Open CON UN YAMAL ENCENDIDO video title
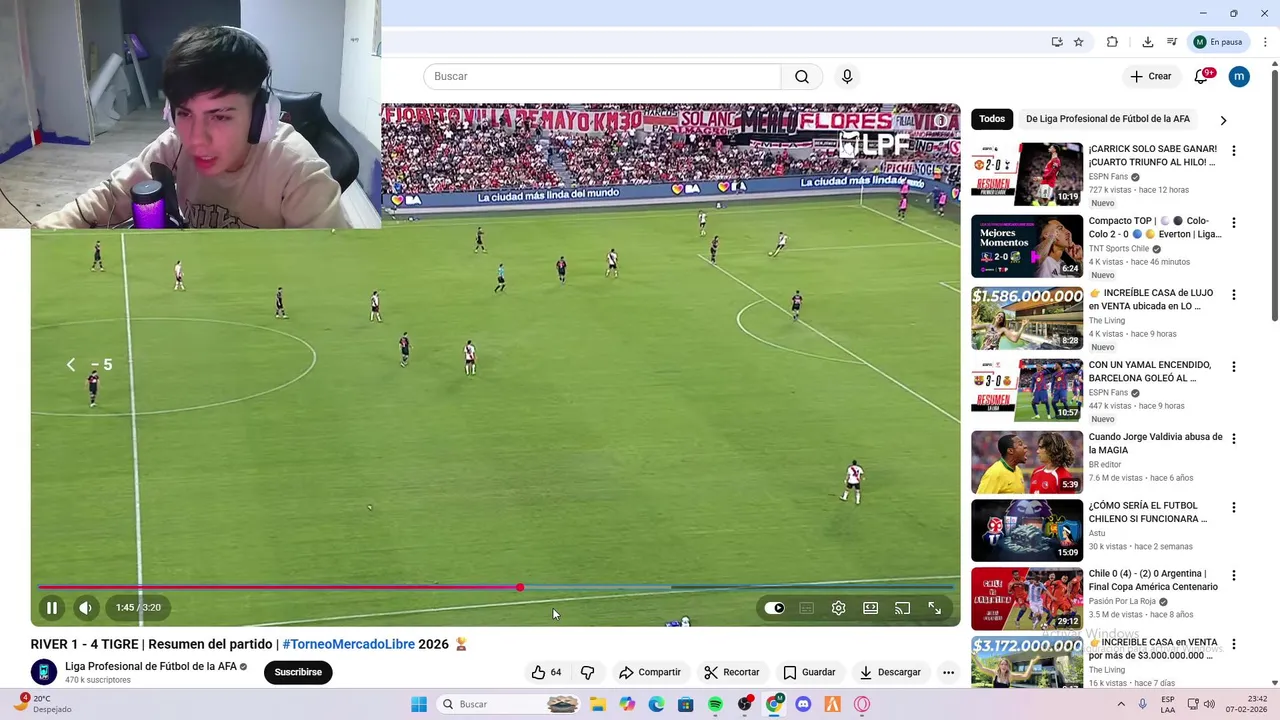The image size is (1280, 720). coord(1150,371)
